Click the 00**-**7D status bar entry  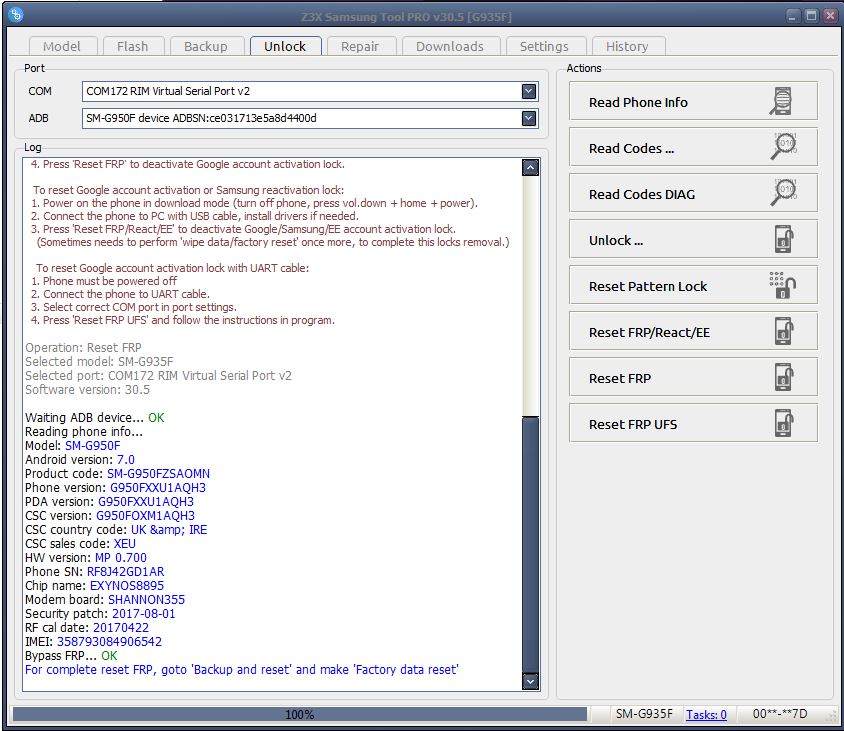(780, 714)
